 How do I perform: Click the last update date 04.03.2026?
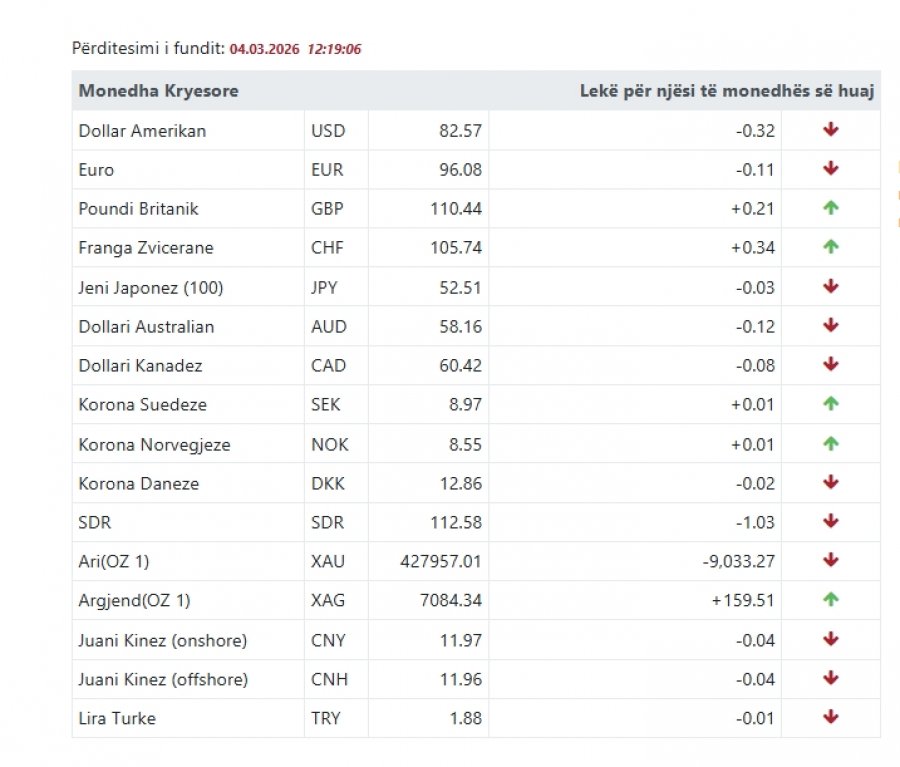(265, 49)
